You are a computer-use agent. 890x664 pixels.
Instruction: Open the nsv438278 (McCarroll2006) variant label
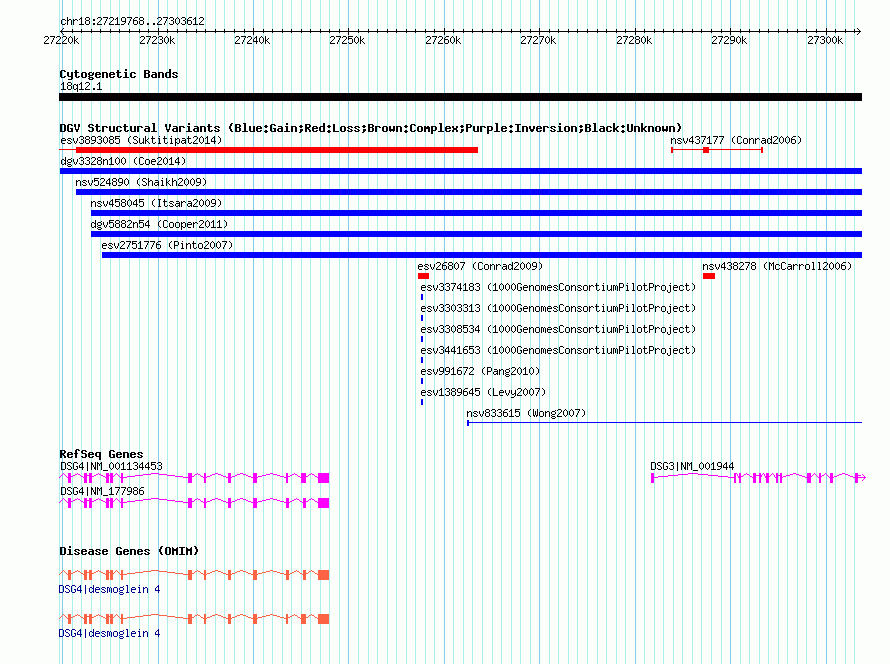(x=777, y=266)
